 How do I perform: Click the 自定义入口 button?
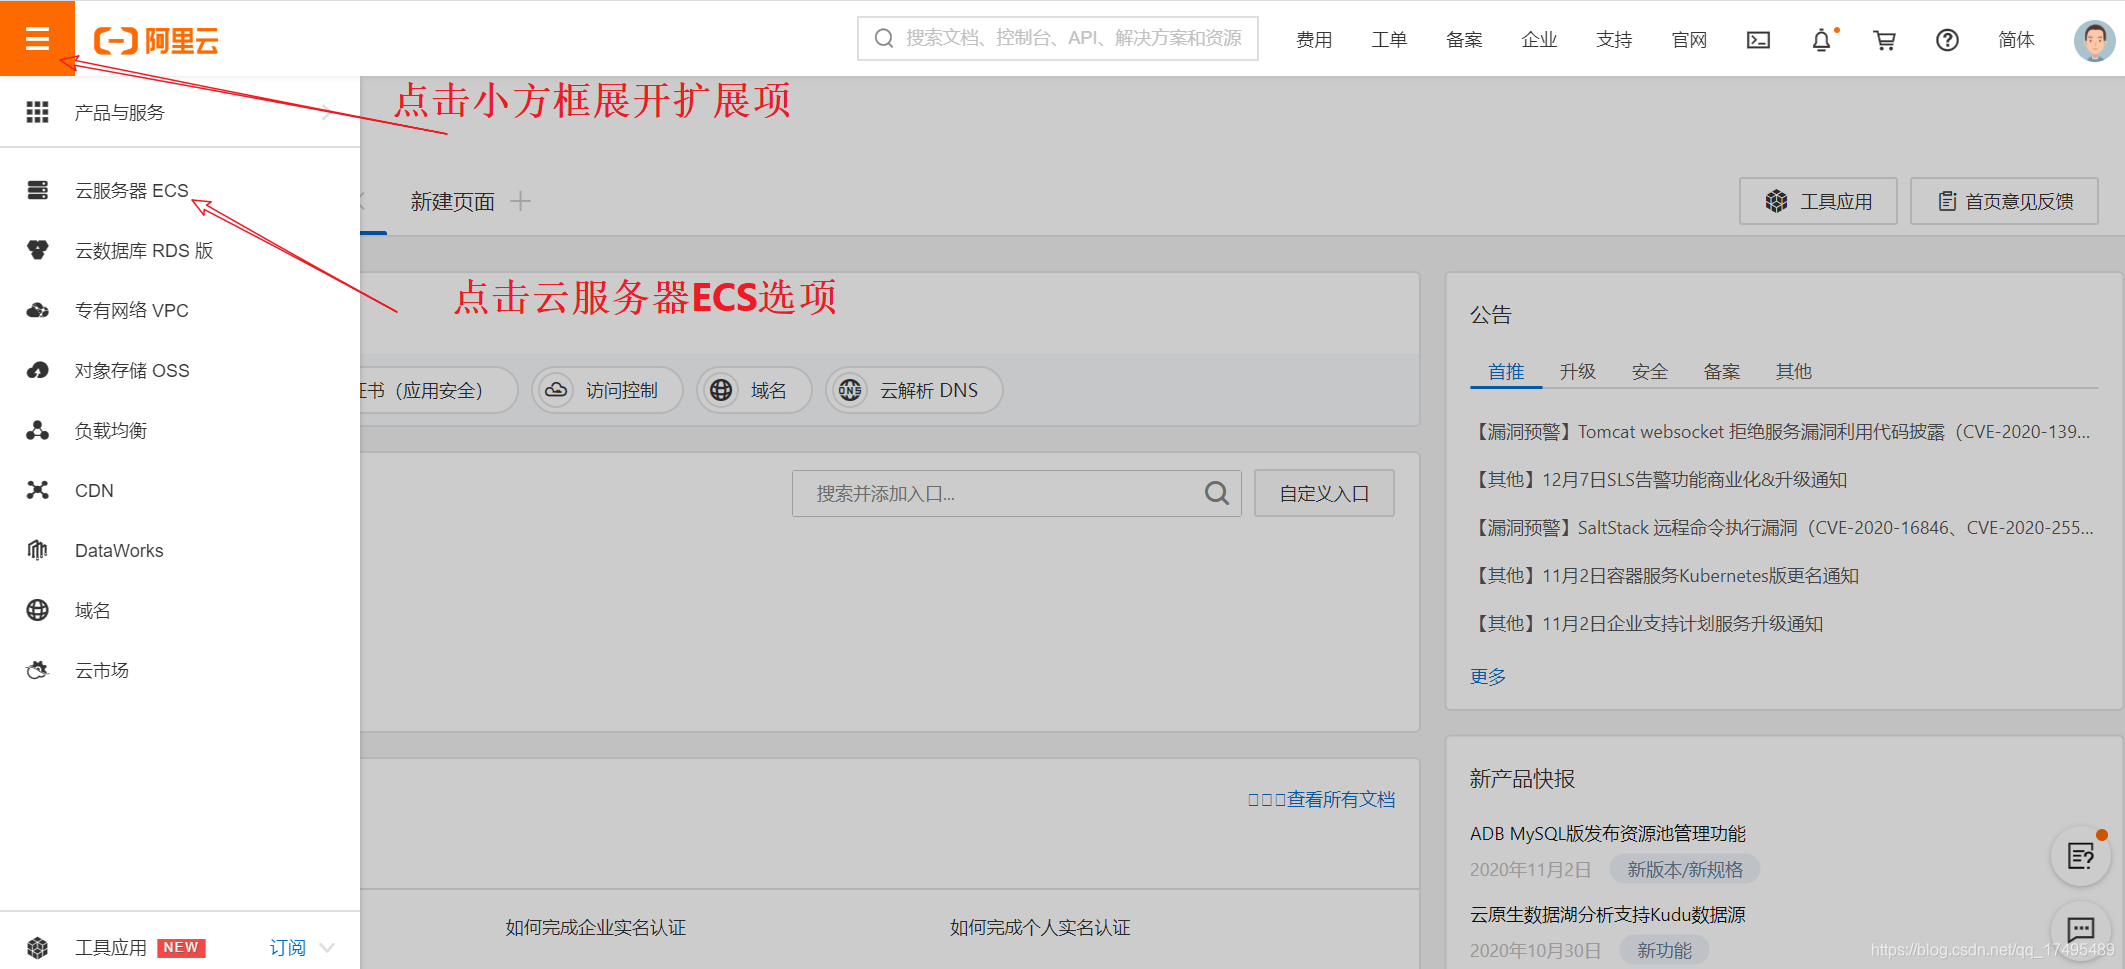click(x=1324, y=493)
